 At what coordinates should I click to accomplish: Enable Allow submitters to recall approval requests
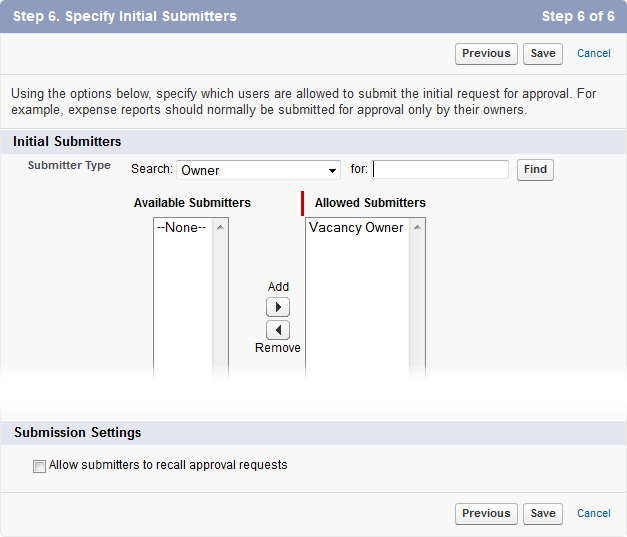pos(39,466)
